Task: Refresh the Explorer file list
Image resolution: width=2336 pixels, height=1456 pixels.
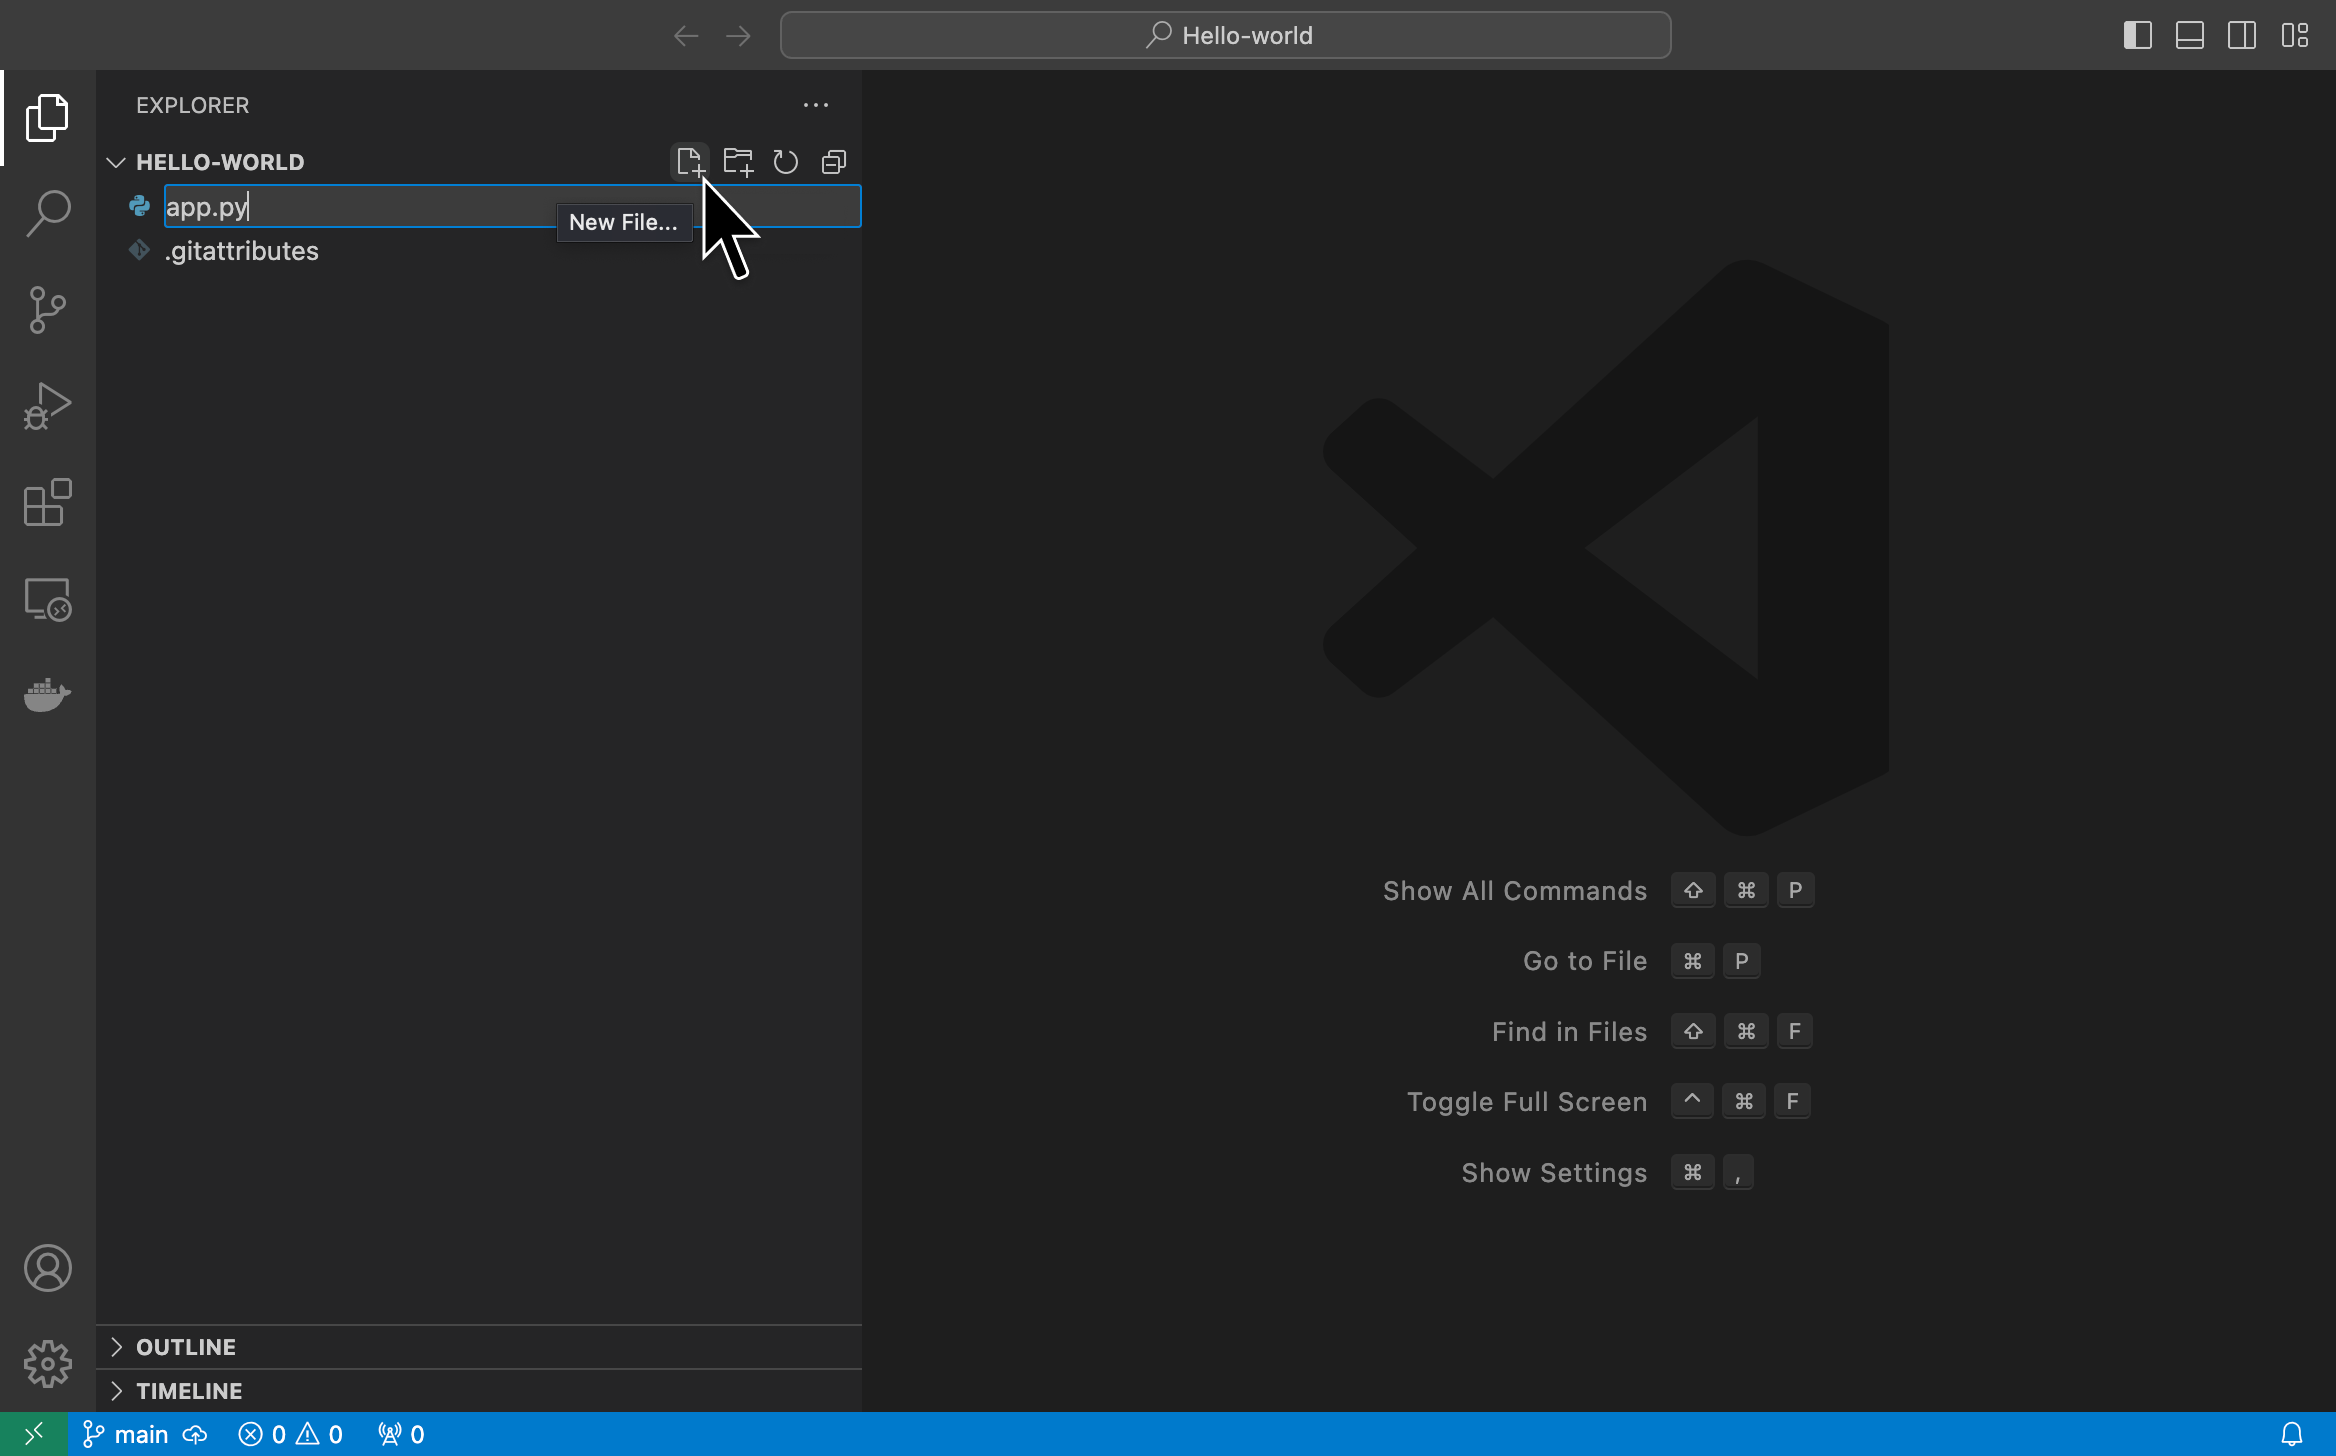Action: (785, 161)
